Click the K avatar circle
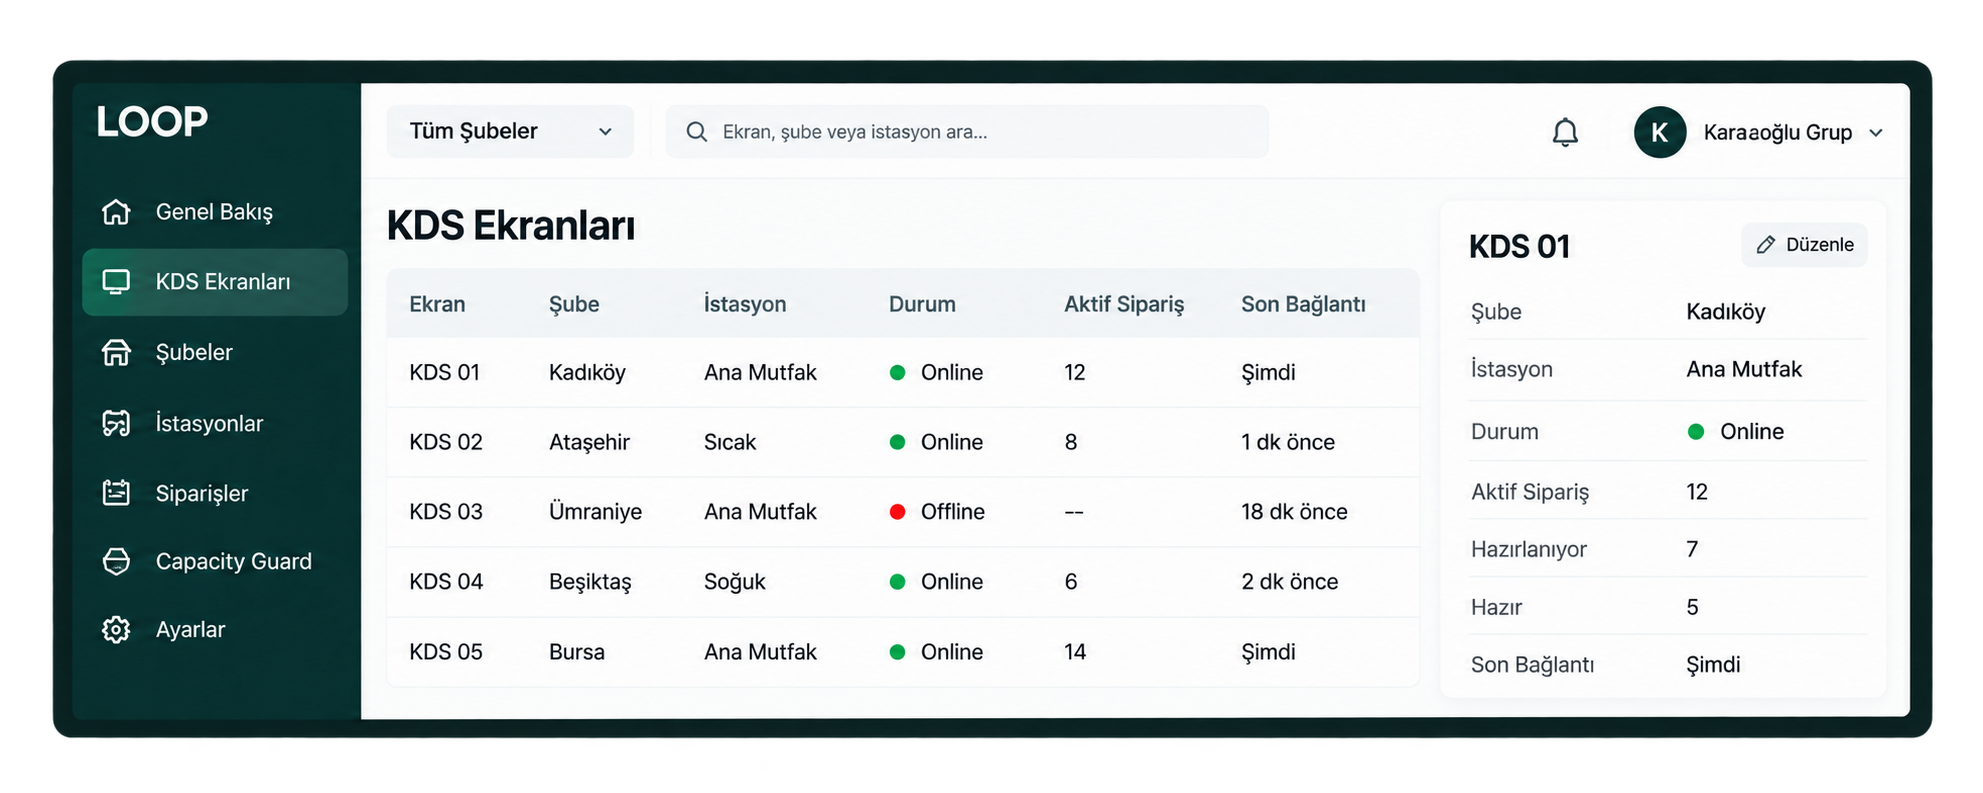This screenshot has width=1983, height=793. [1660, 132]
